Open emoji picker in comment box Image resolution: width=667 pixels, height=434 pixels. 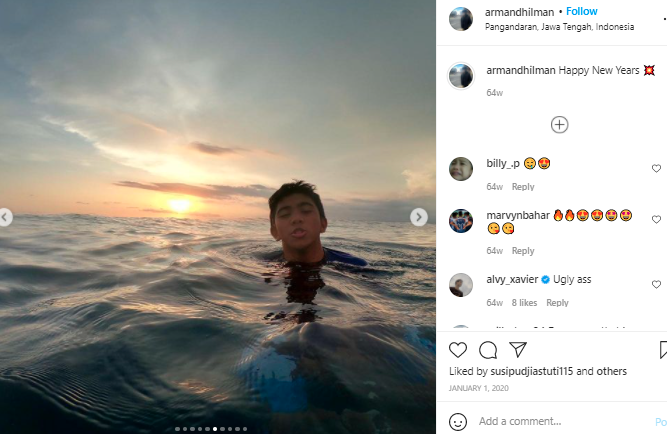[458, 421]
